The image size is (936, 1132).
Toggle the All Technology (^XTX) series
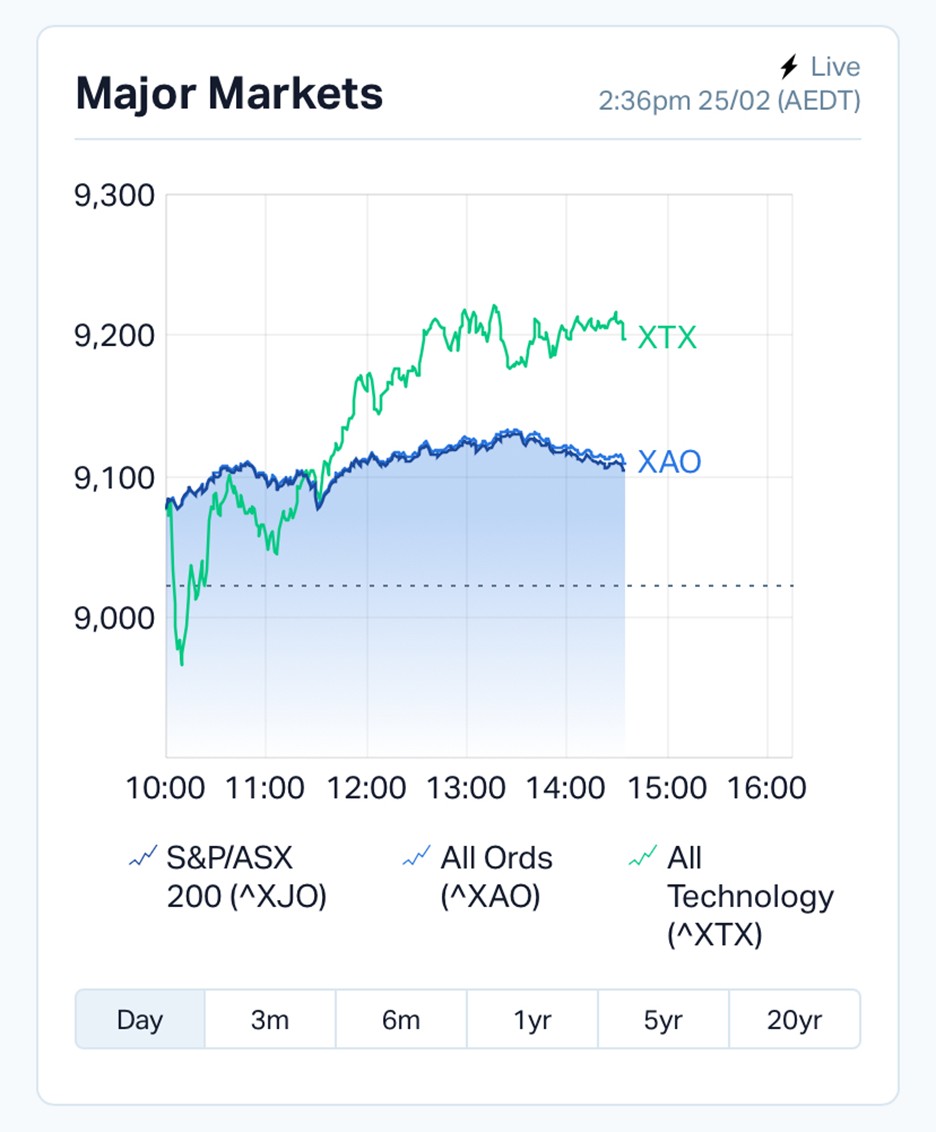click(750, 896)
